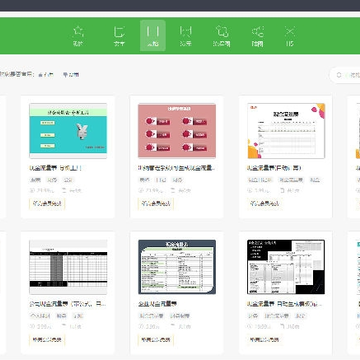Click the first tag on the orange petal card
This screenshot has height=360, width=360.
[x=261, y=180]
